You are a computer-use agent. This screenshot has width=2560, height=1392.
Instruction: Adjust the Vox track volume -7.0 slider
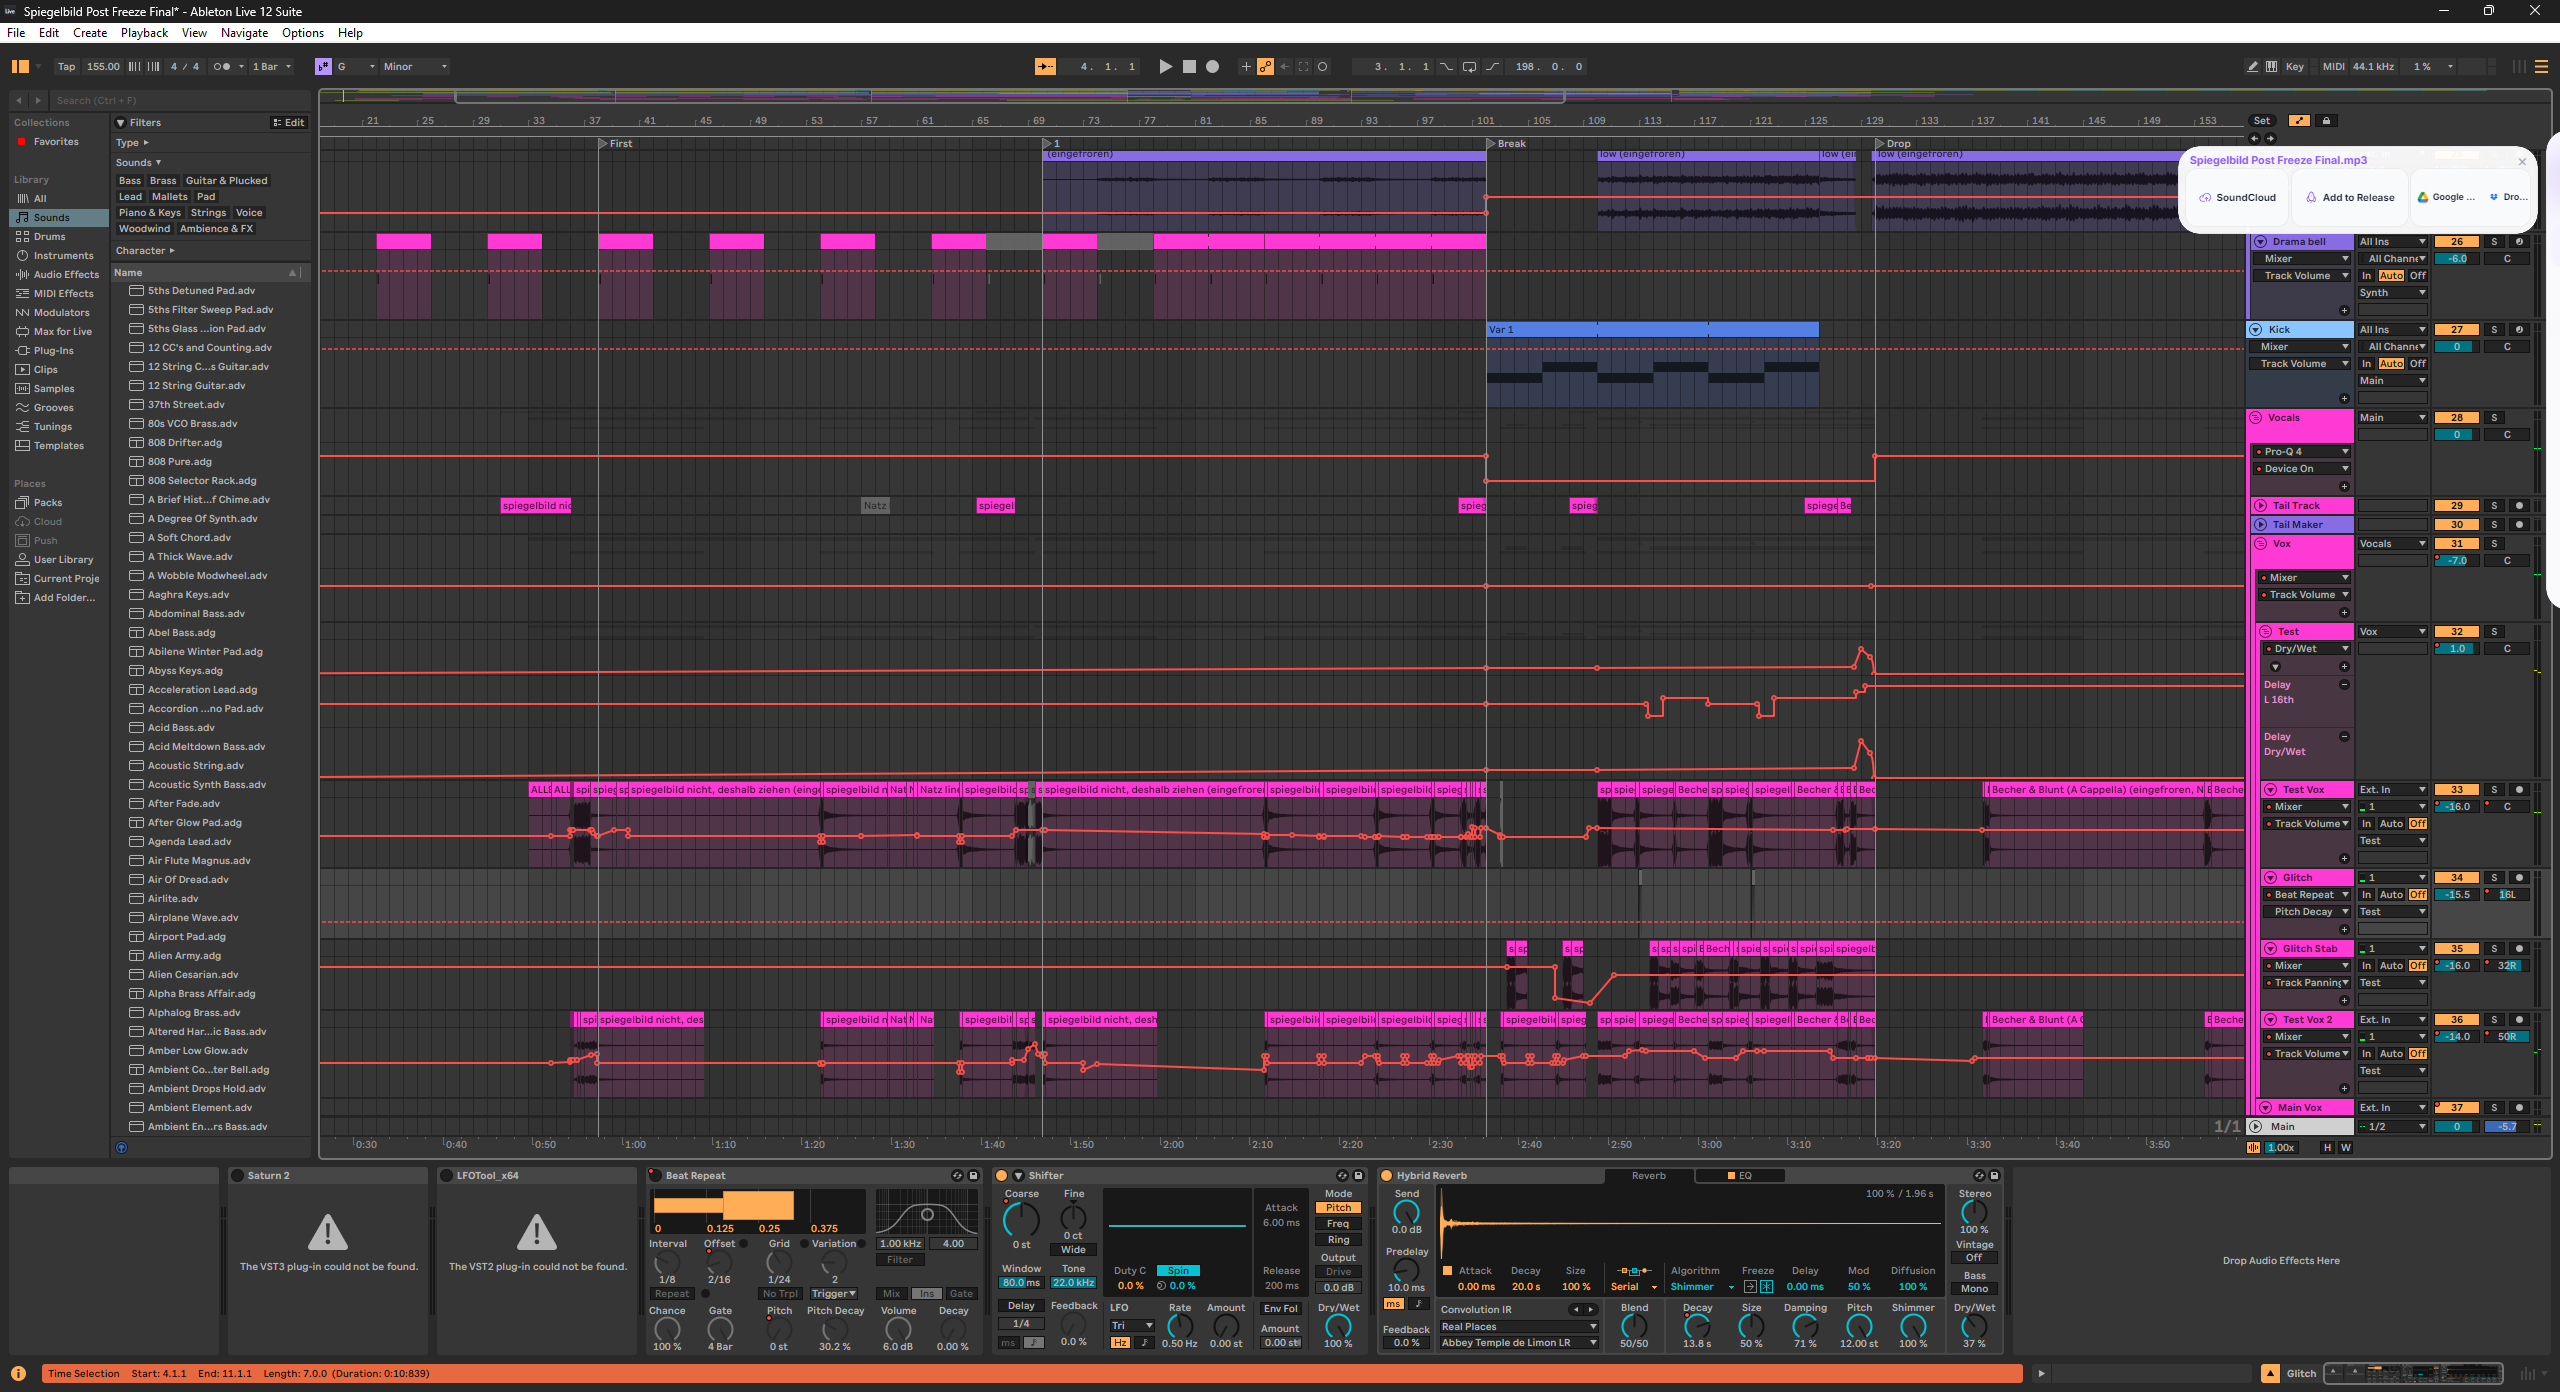pyautogui.click(x=2456, y=561)
